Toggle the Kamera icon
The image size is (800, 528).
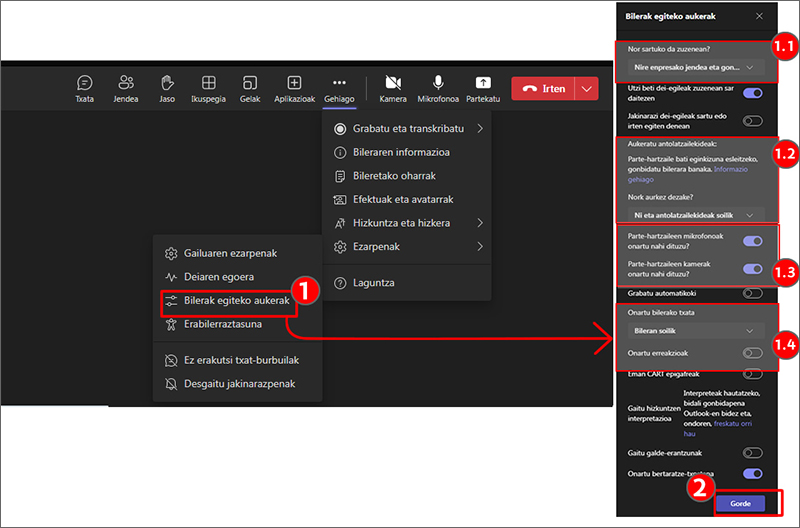(x=392, y=84)
